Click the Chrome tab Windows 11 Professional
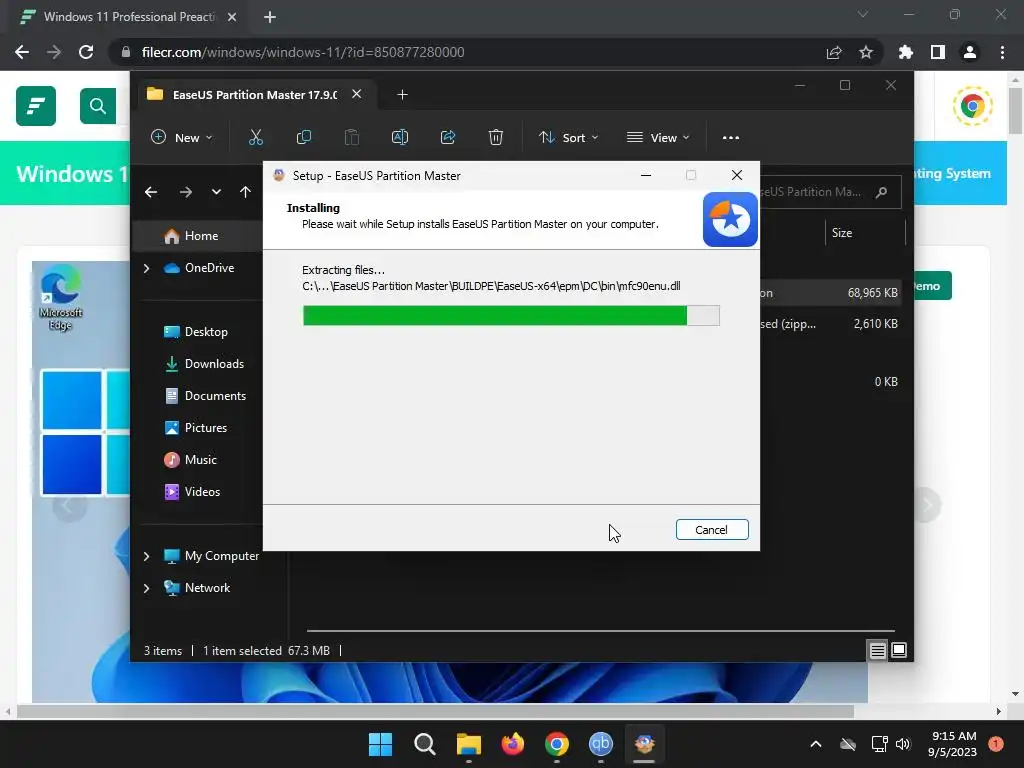 [128, 17]
